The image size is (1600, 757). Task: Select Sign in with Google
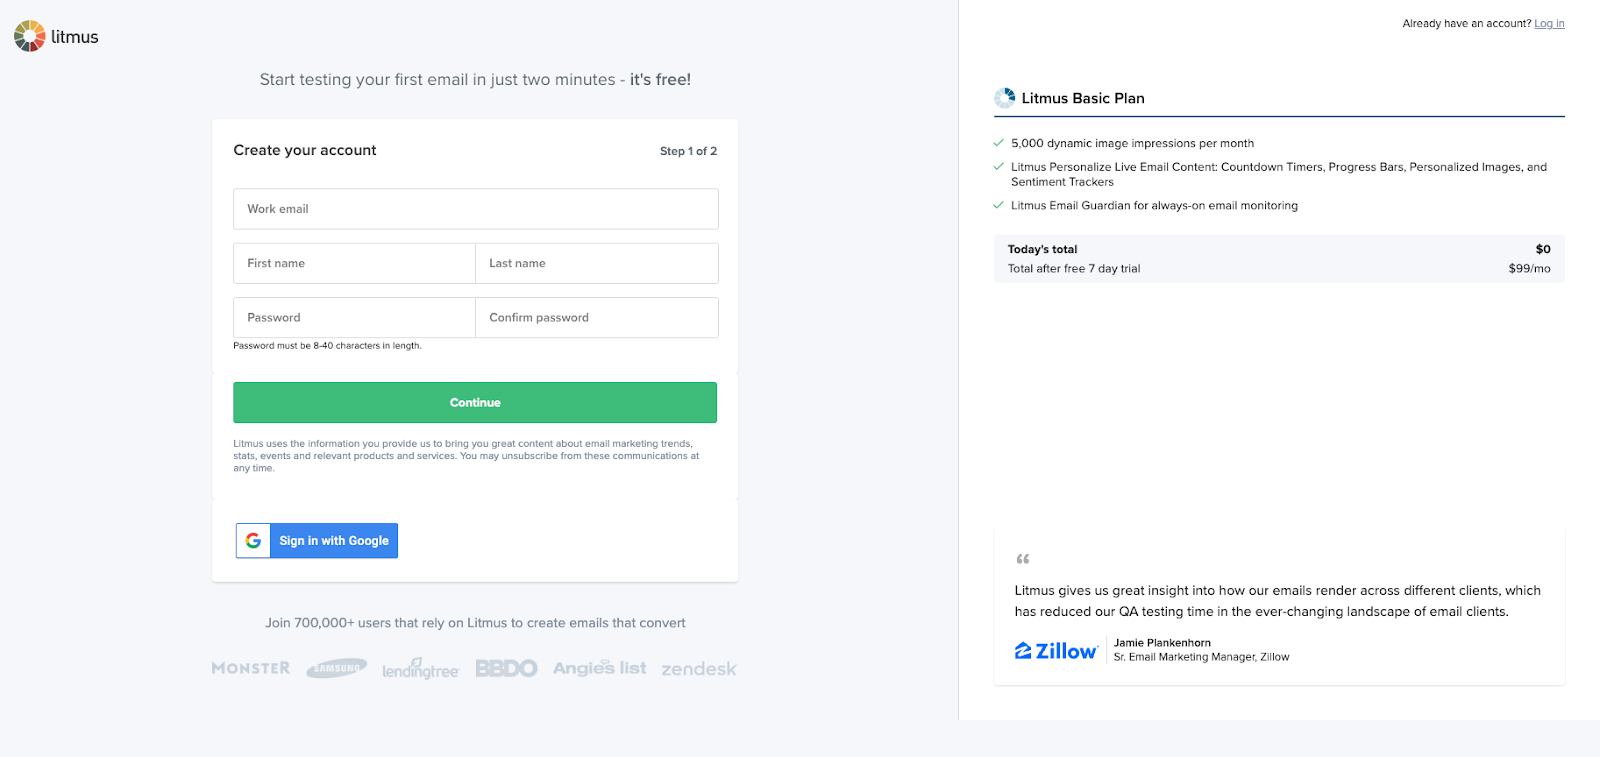(x=333, y=540)
